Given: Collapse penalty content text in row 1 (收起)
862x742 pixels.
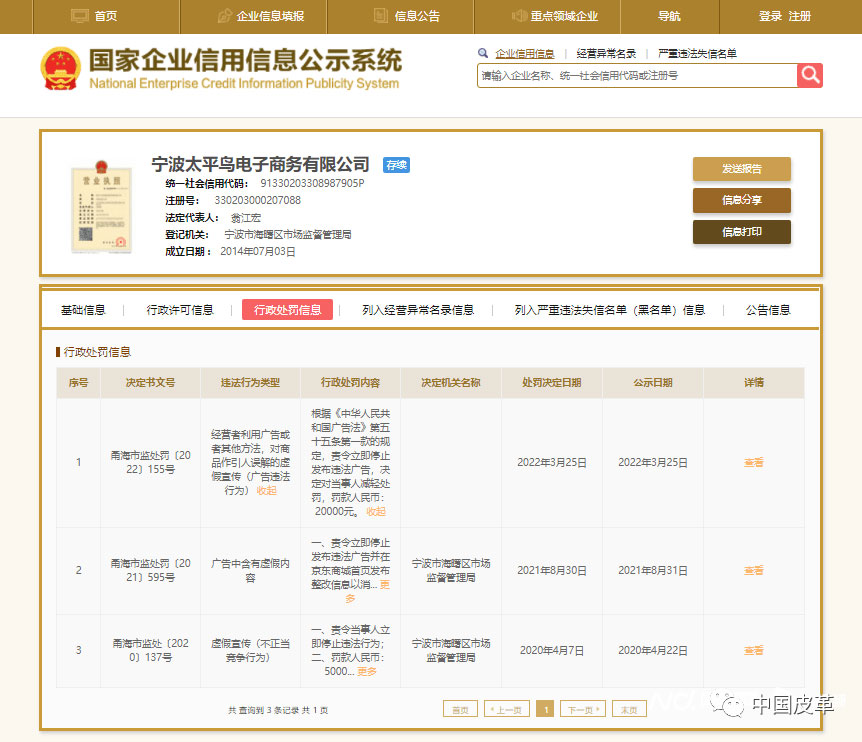Looking at the screenshot, I should [x=376, y=512].
